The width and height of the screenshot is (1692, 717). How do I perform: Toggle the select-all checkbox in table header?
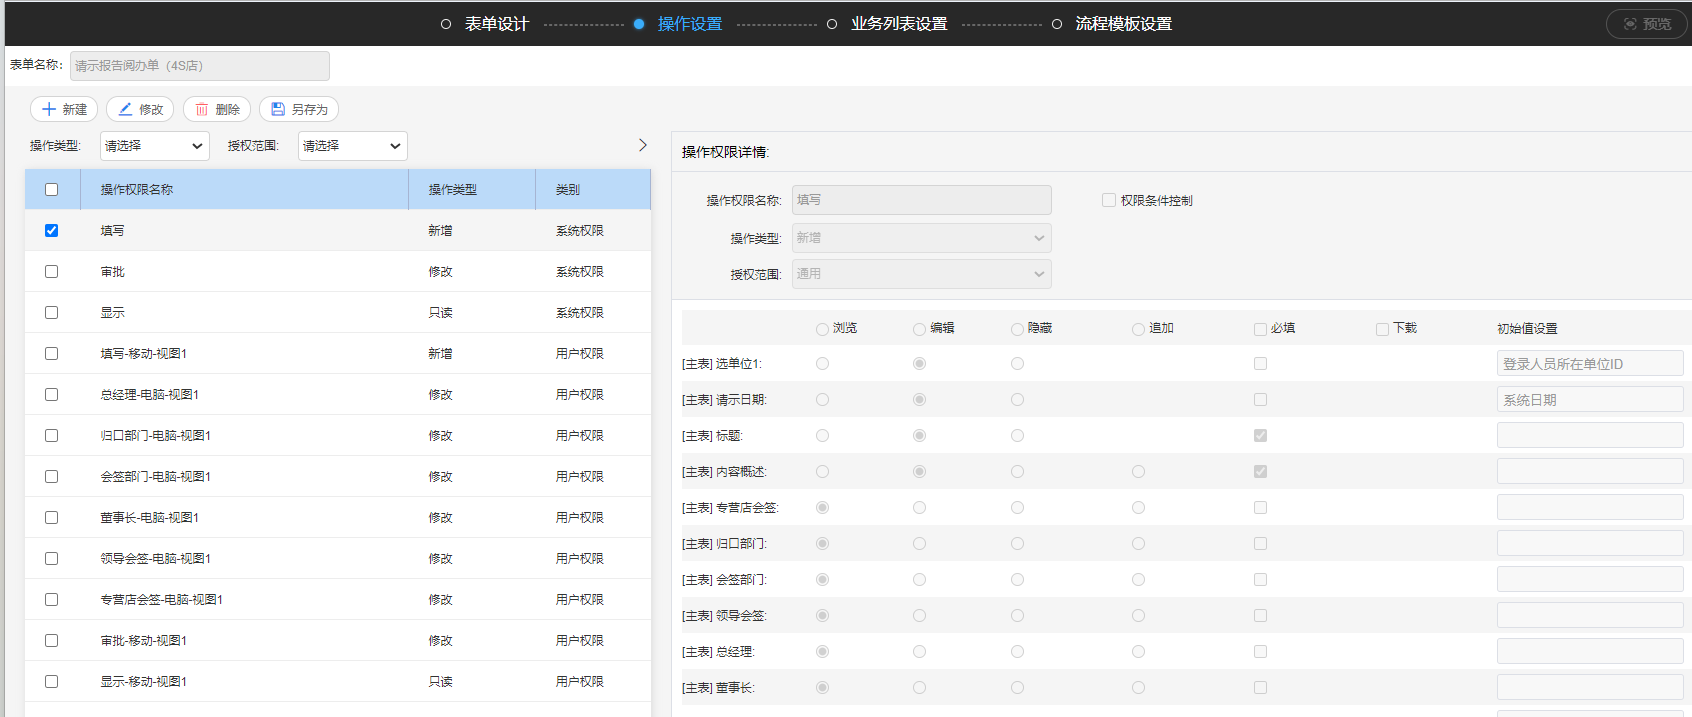(x=52, y=190)
